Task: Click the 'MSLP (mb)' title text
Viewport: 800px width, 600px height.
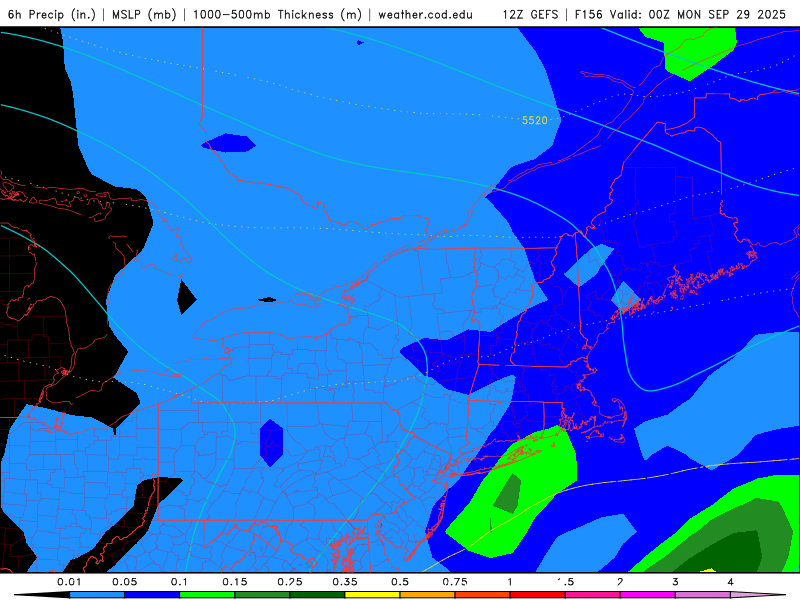Action: 144,14
